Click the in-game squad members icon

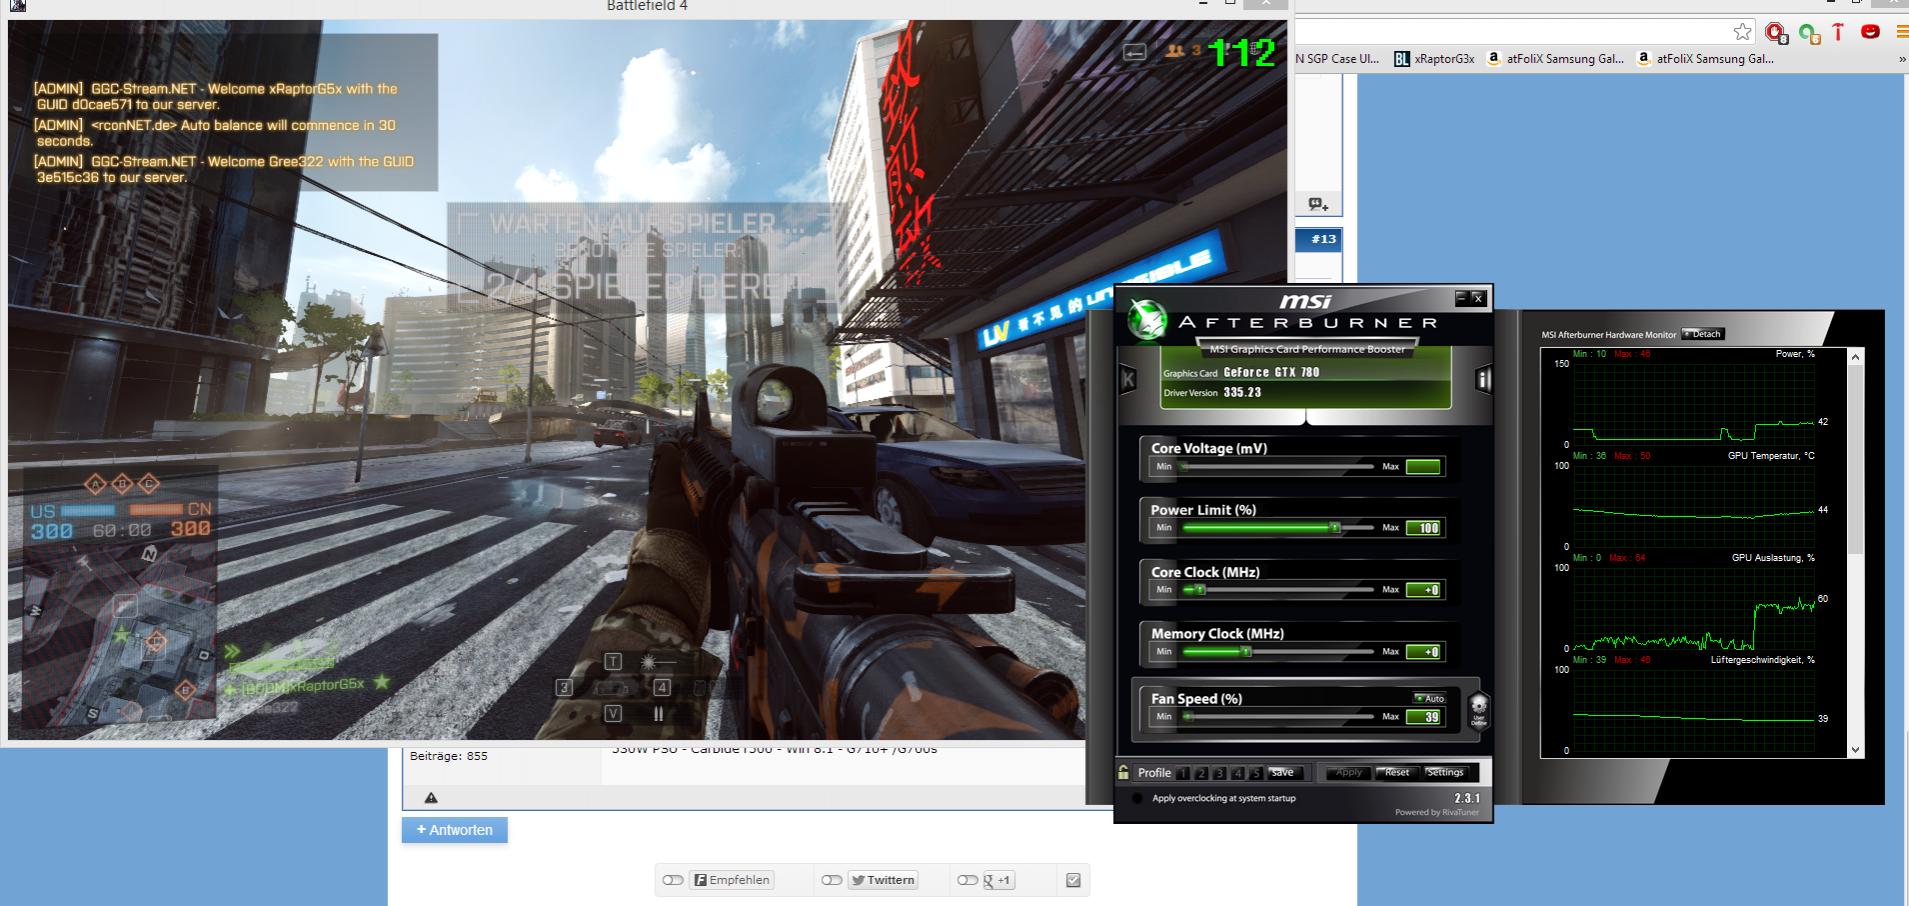[x=1175, y=50]
